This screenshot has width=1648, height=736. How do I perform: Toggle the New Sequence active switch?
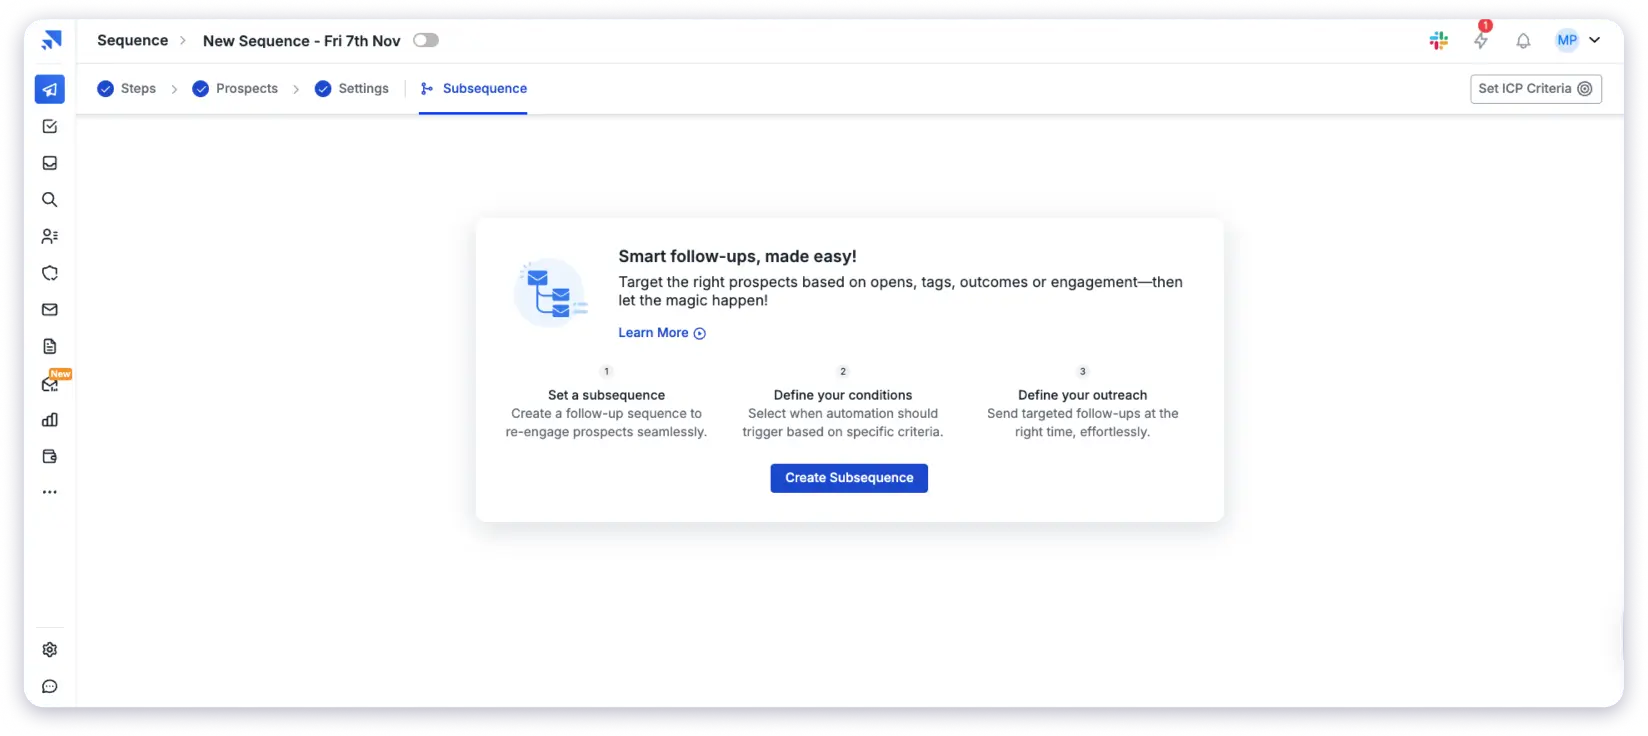tap(426, 40)
